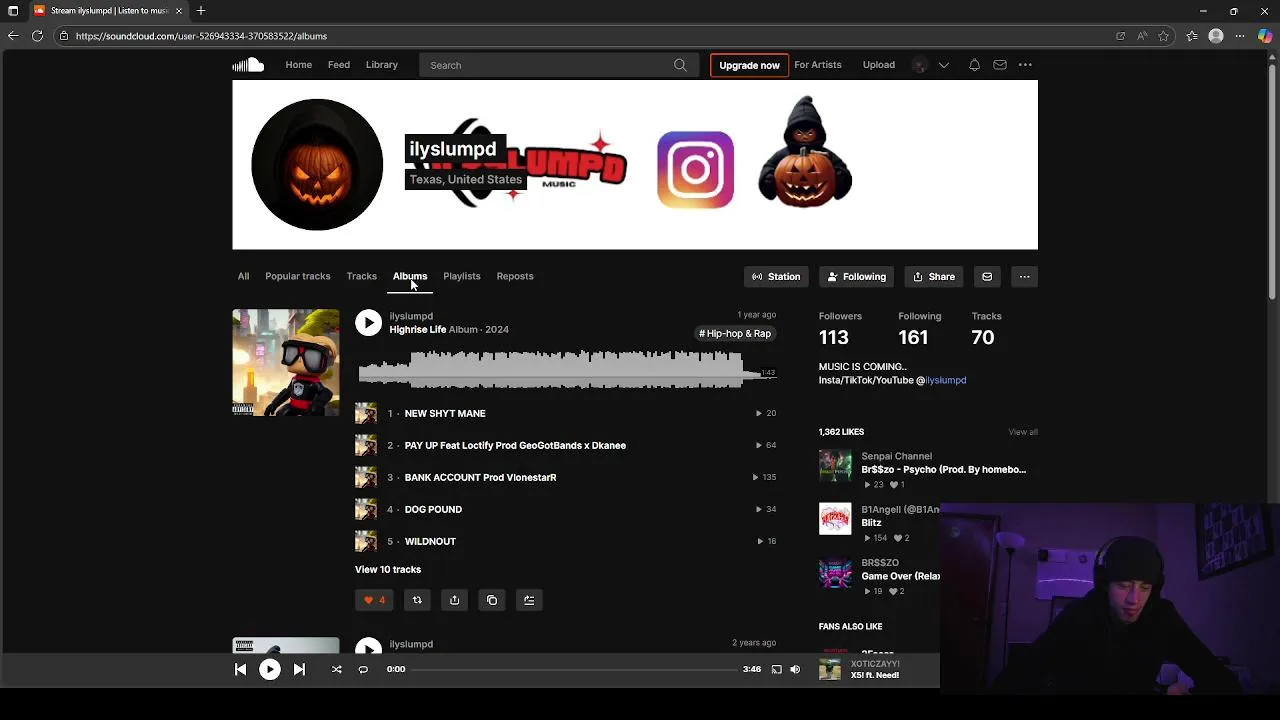Play track BANK ACCOUNT Prod VionestarR
The width and height of the screenshot is (1280, 720).
[x=480, y=477]
